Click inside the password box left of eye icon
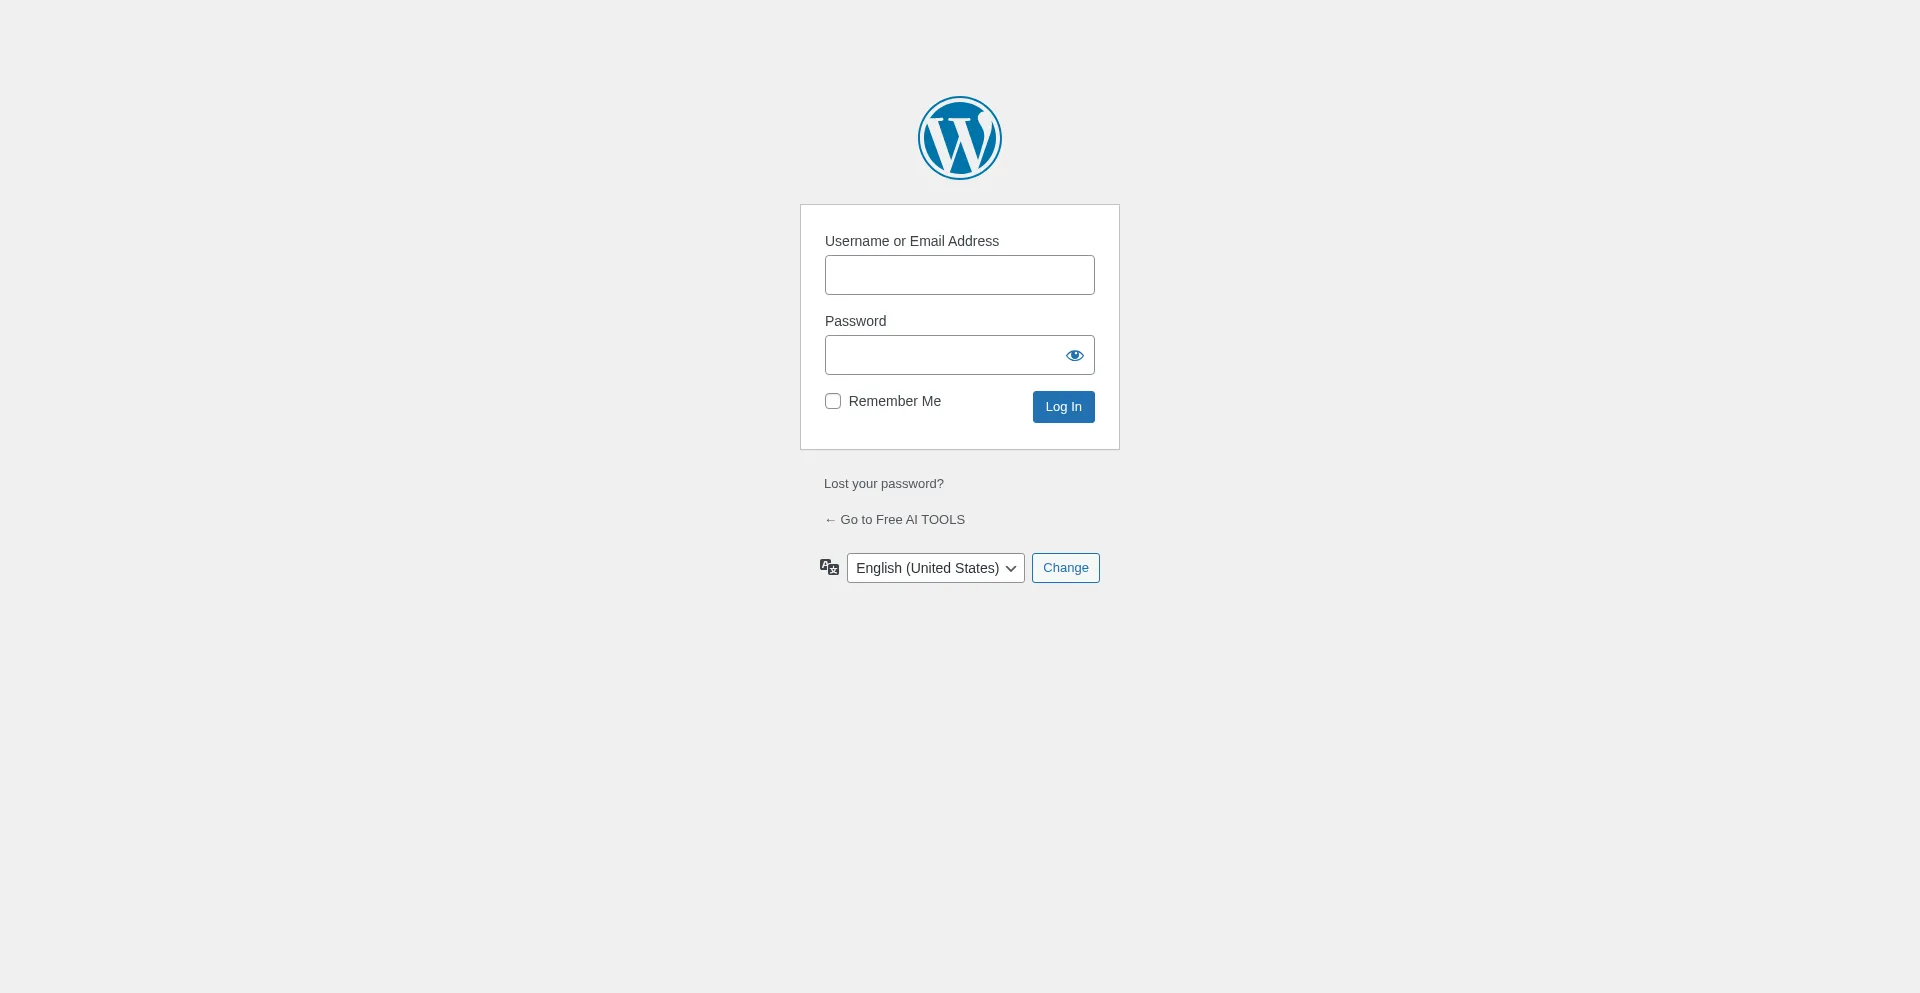This screenshot has width=1920, height=993. coord(940,355)
